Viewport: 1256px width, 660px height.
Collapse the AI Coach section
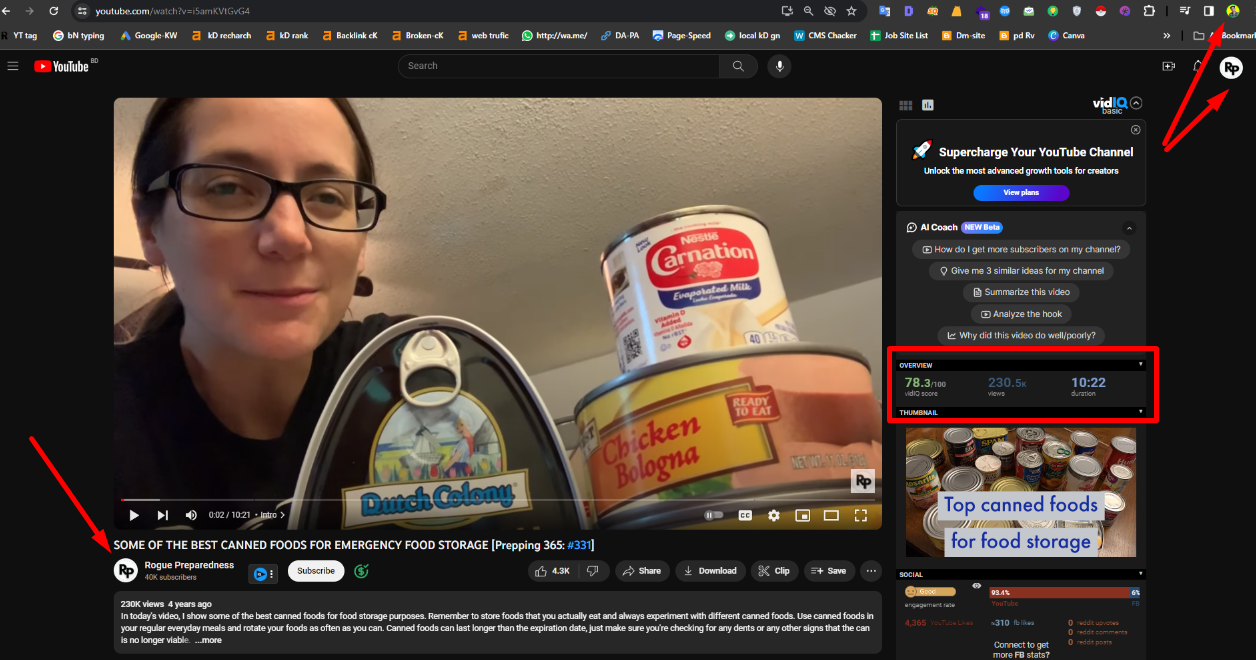pos(1130,228)
